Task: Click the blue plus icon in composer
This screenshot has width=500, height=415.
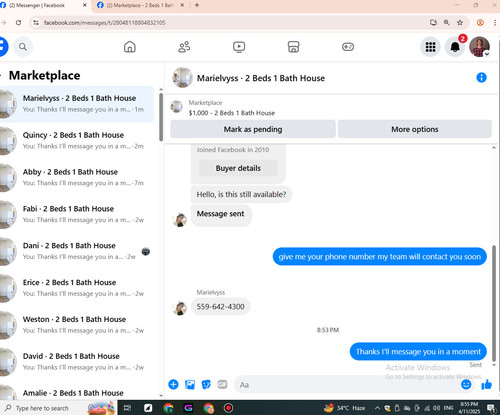Action: (173, 384)
